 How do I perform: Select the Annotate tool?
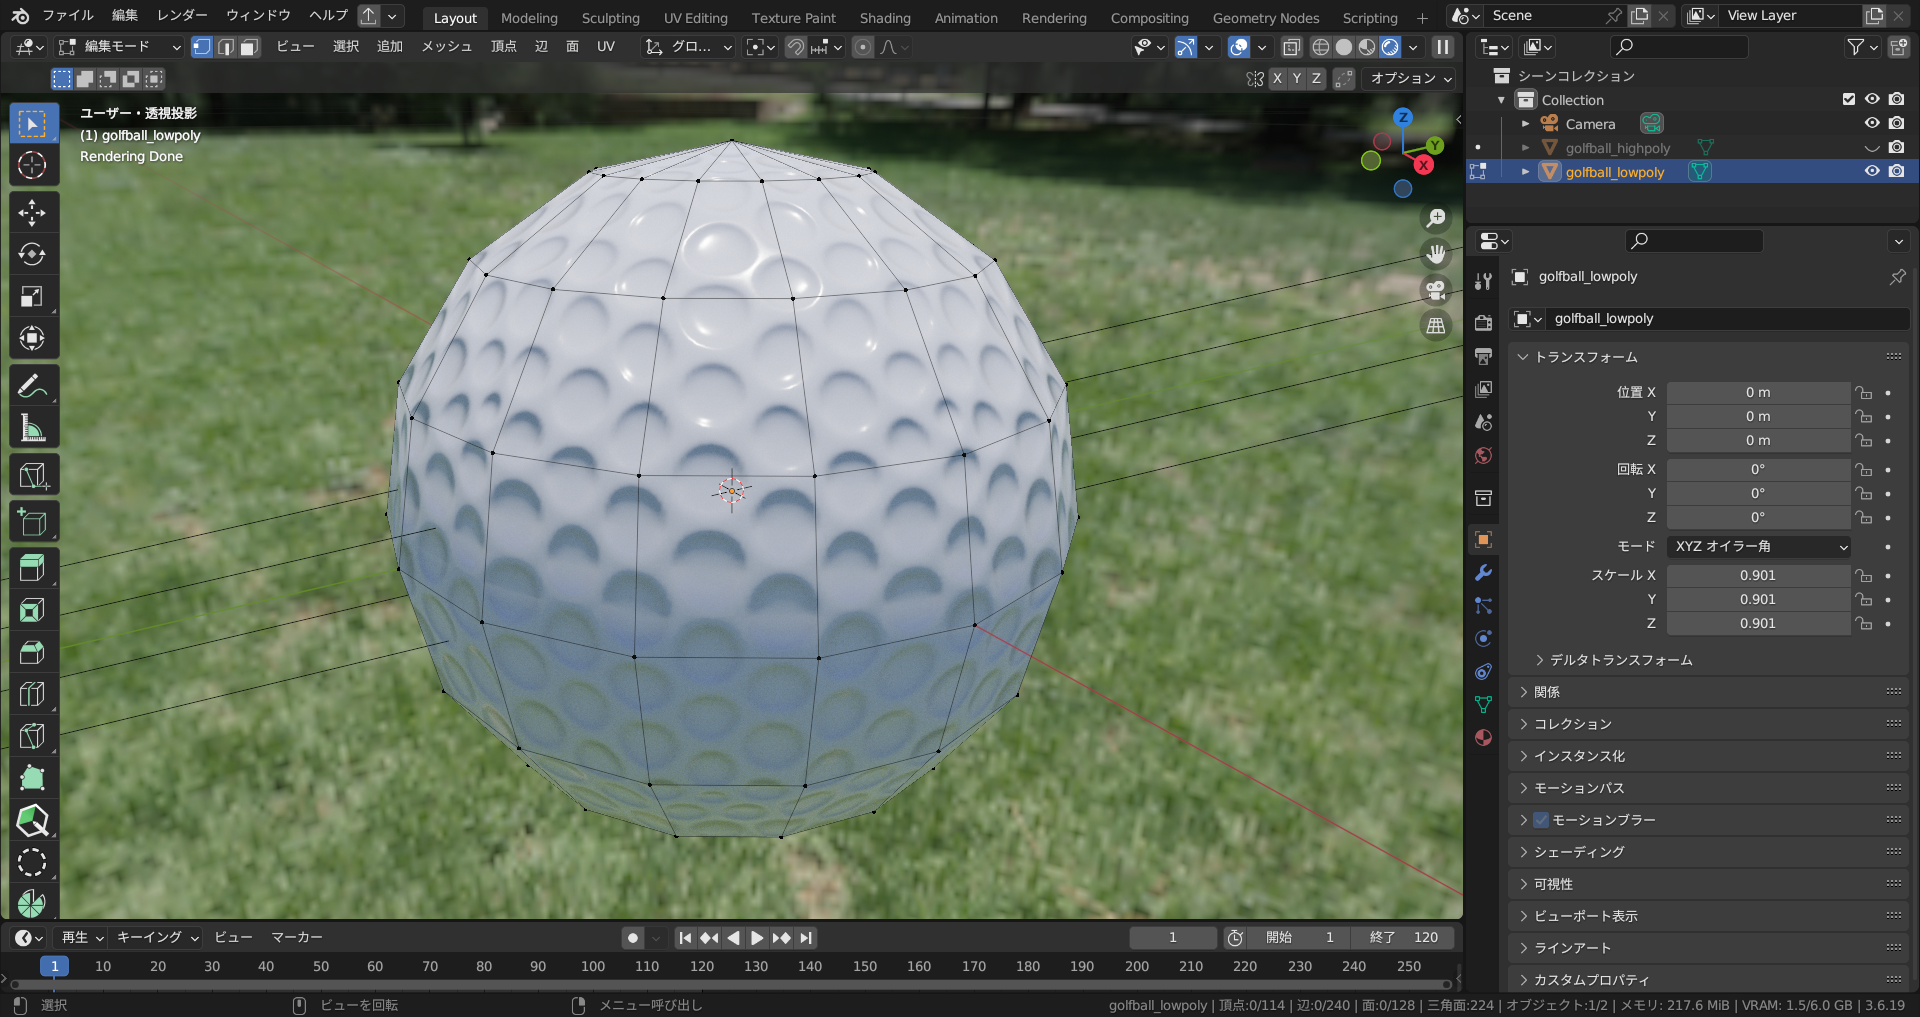[33, 385]
